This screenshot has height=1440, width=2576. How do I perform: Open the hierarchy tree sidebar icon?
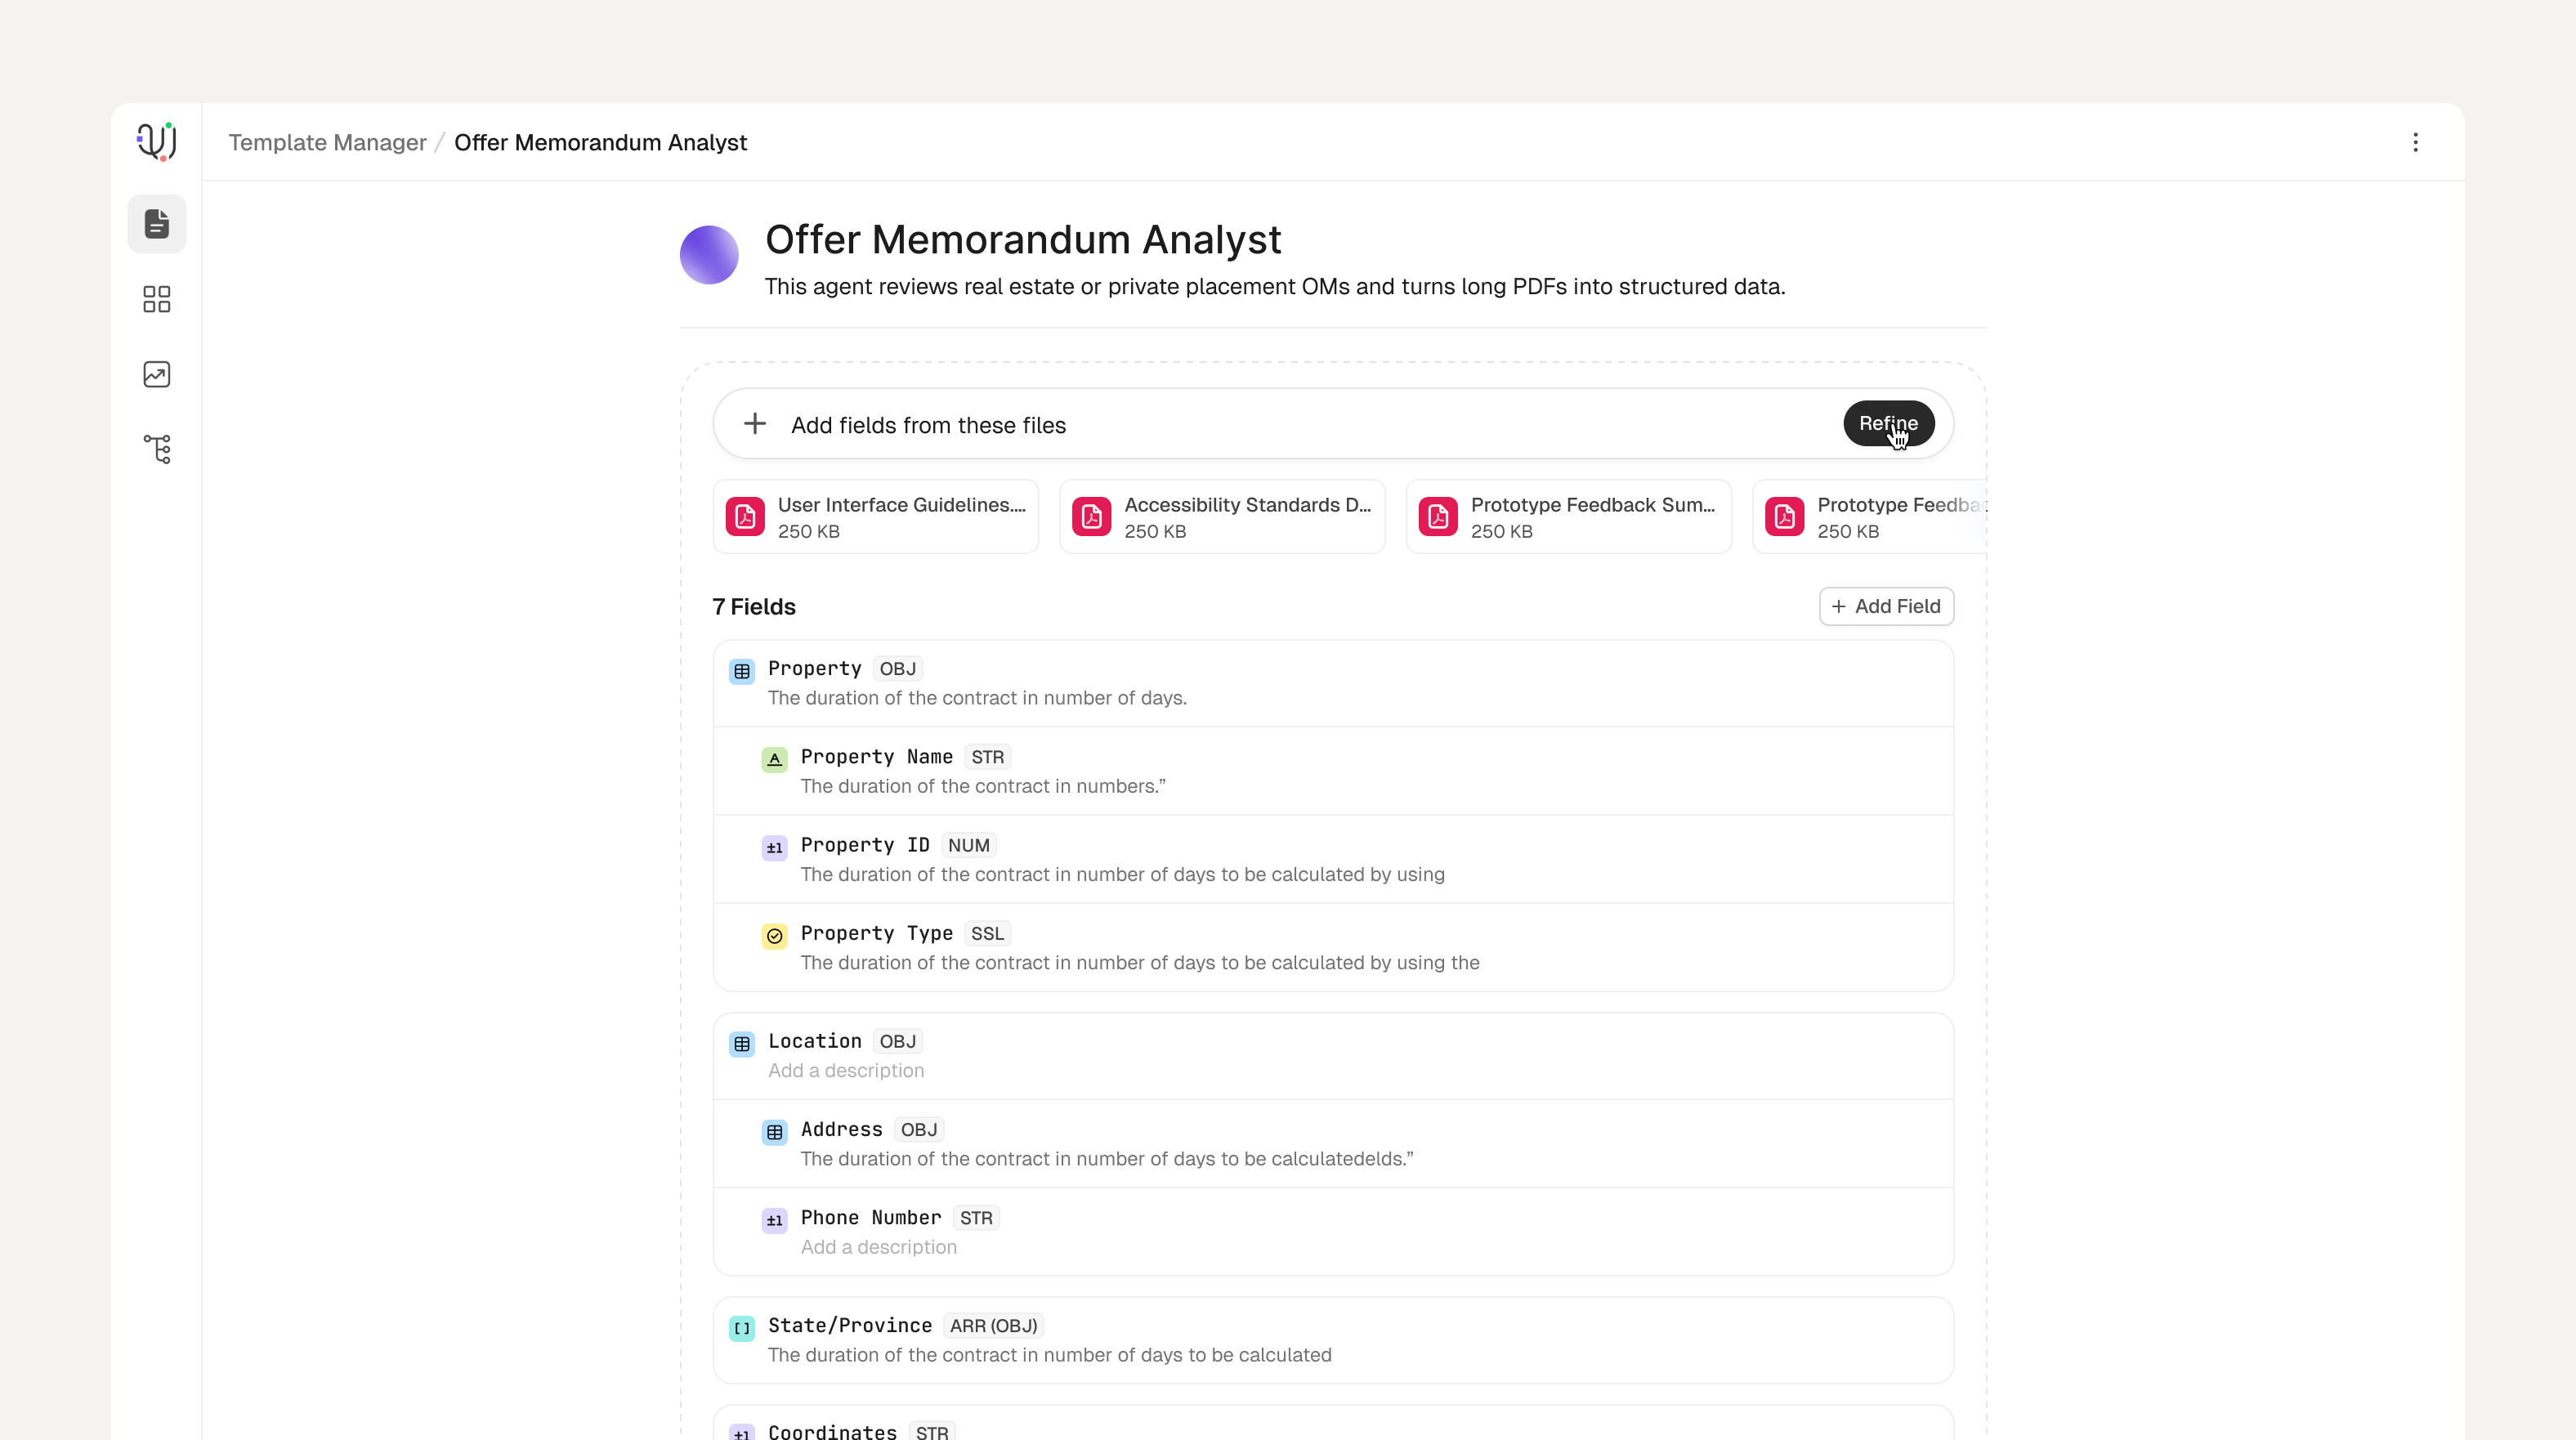[157, 449]
